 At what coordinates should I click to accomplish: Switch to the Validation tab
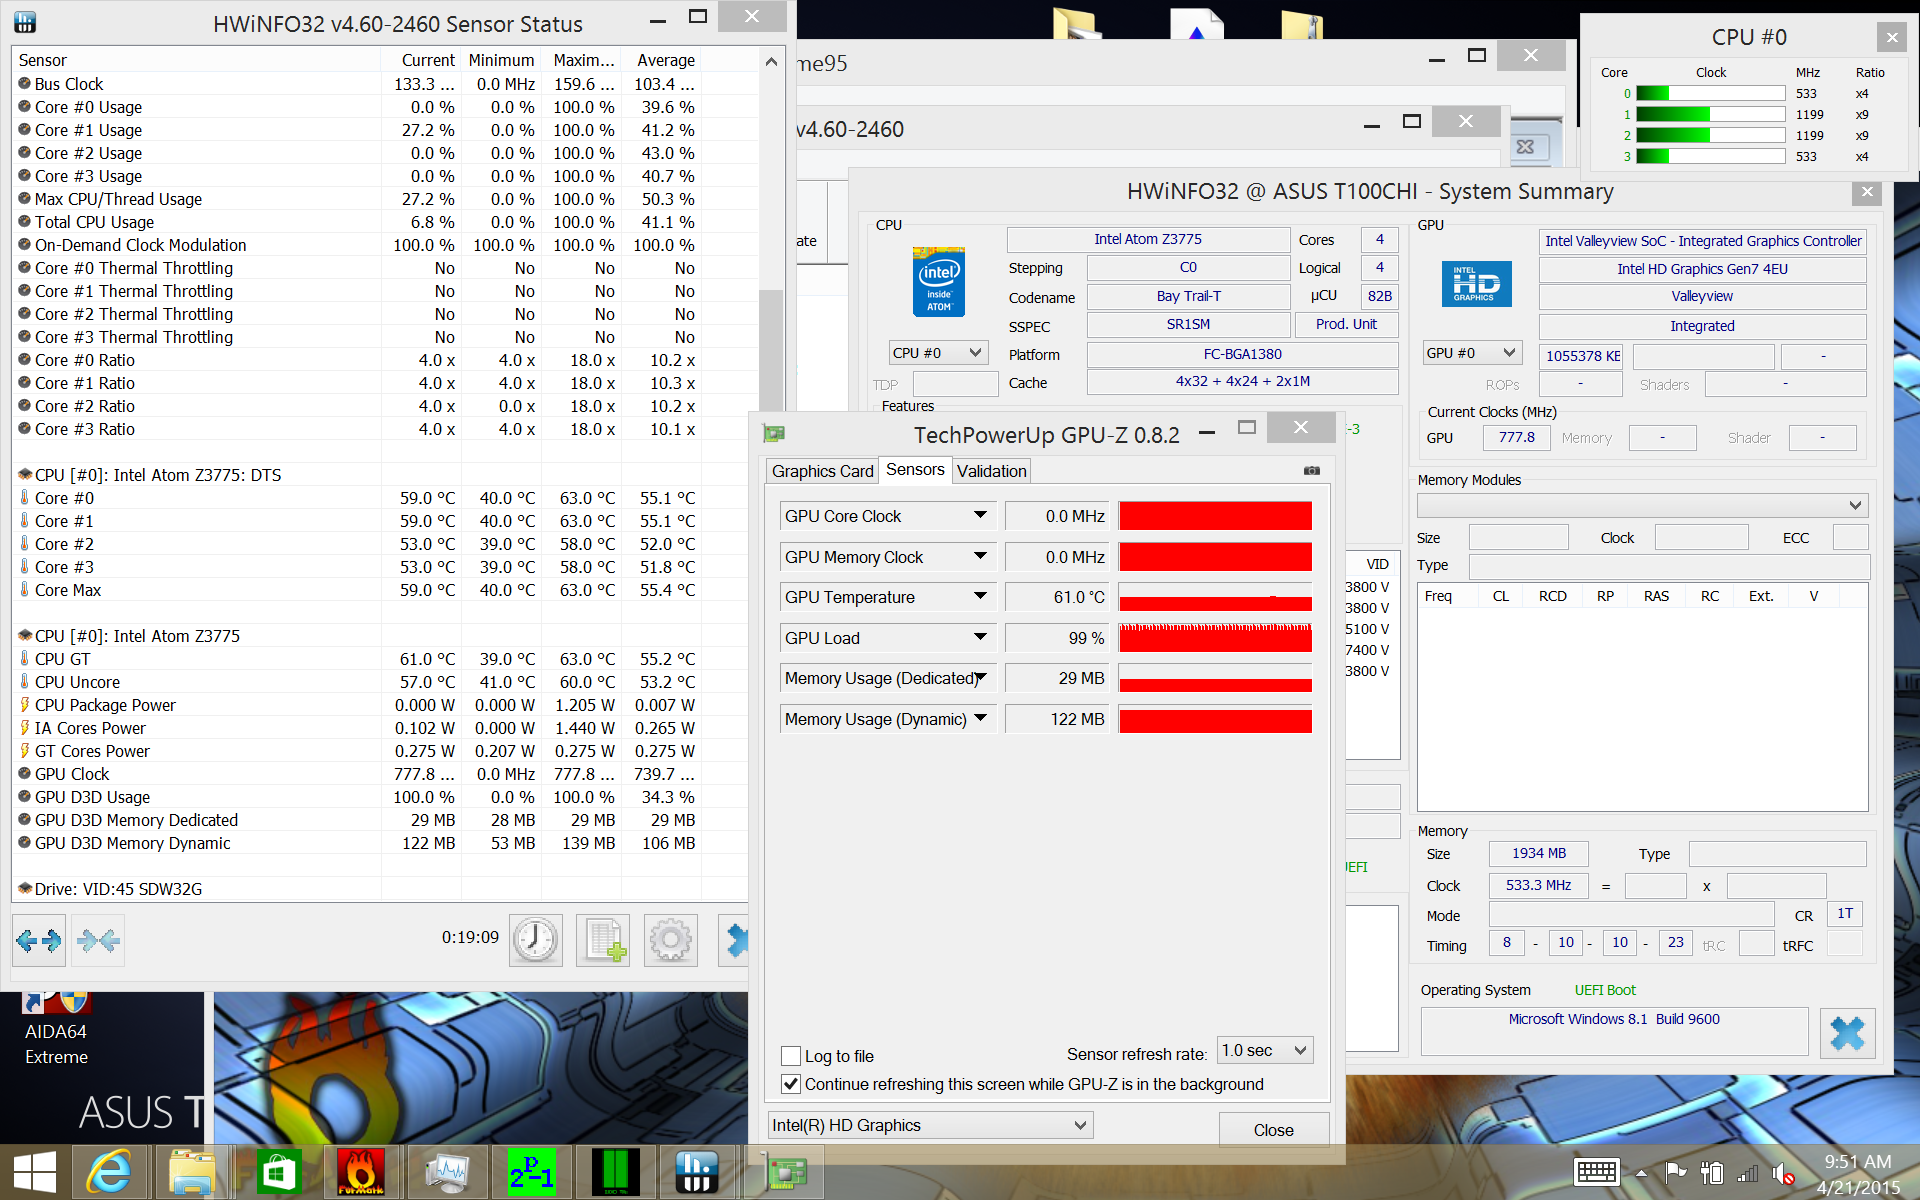(991, 471)
